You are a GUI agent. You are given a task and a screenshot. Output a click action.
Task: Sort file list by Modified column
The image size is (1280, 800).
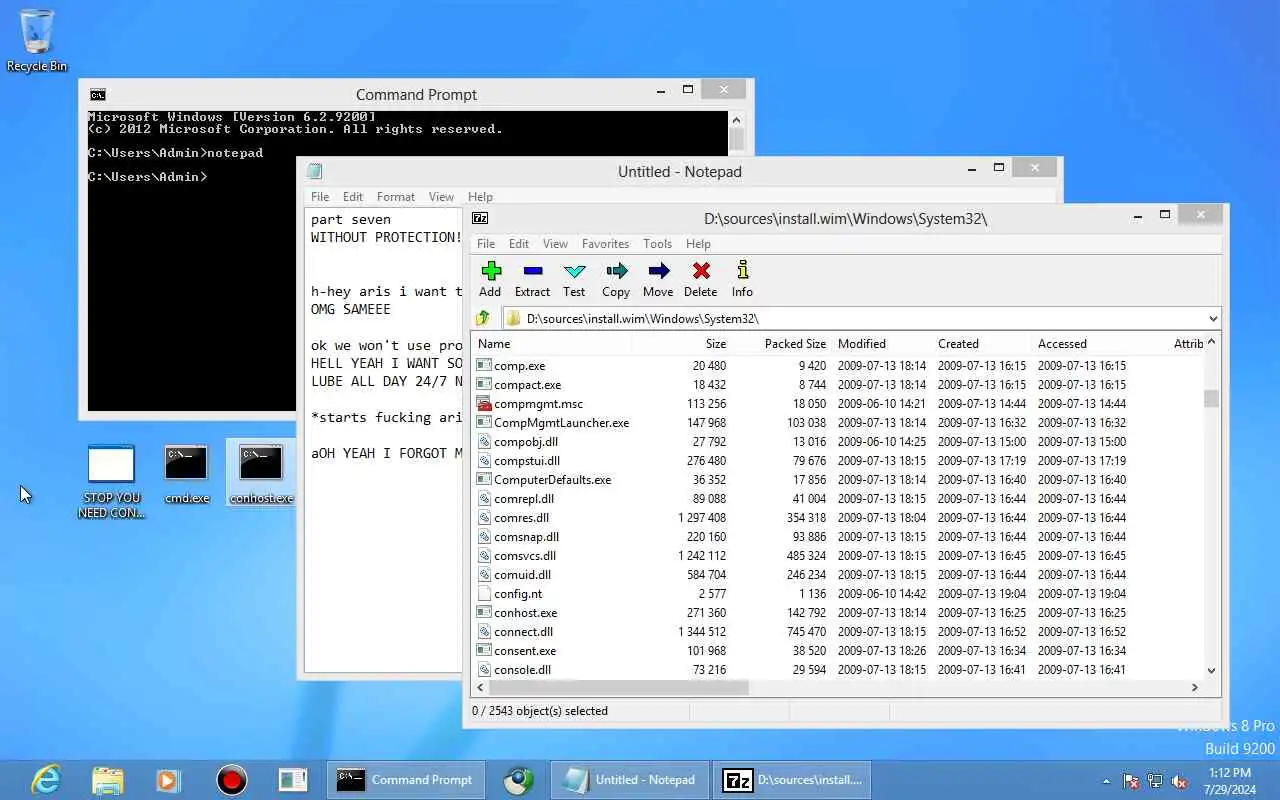point(882,344)
